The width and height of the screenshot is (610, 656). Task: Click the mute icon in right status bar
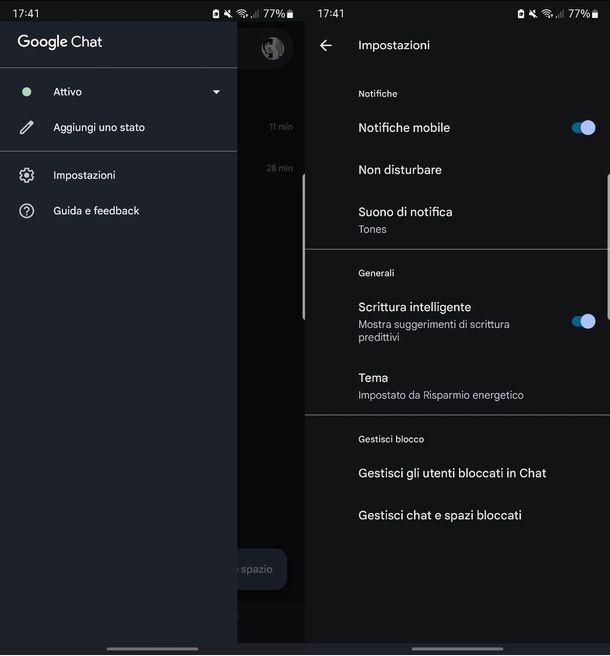click(x=533, y=14)
